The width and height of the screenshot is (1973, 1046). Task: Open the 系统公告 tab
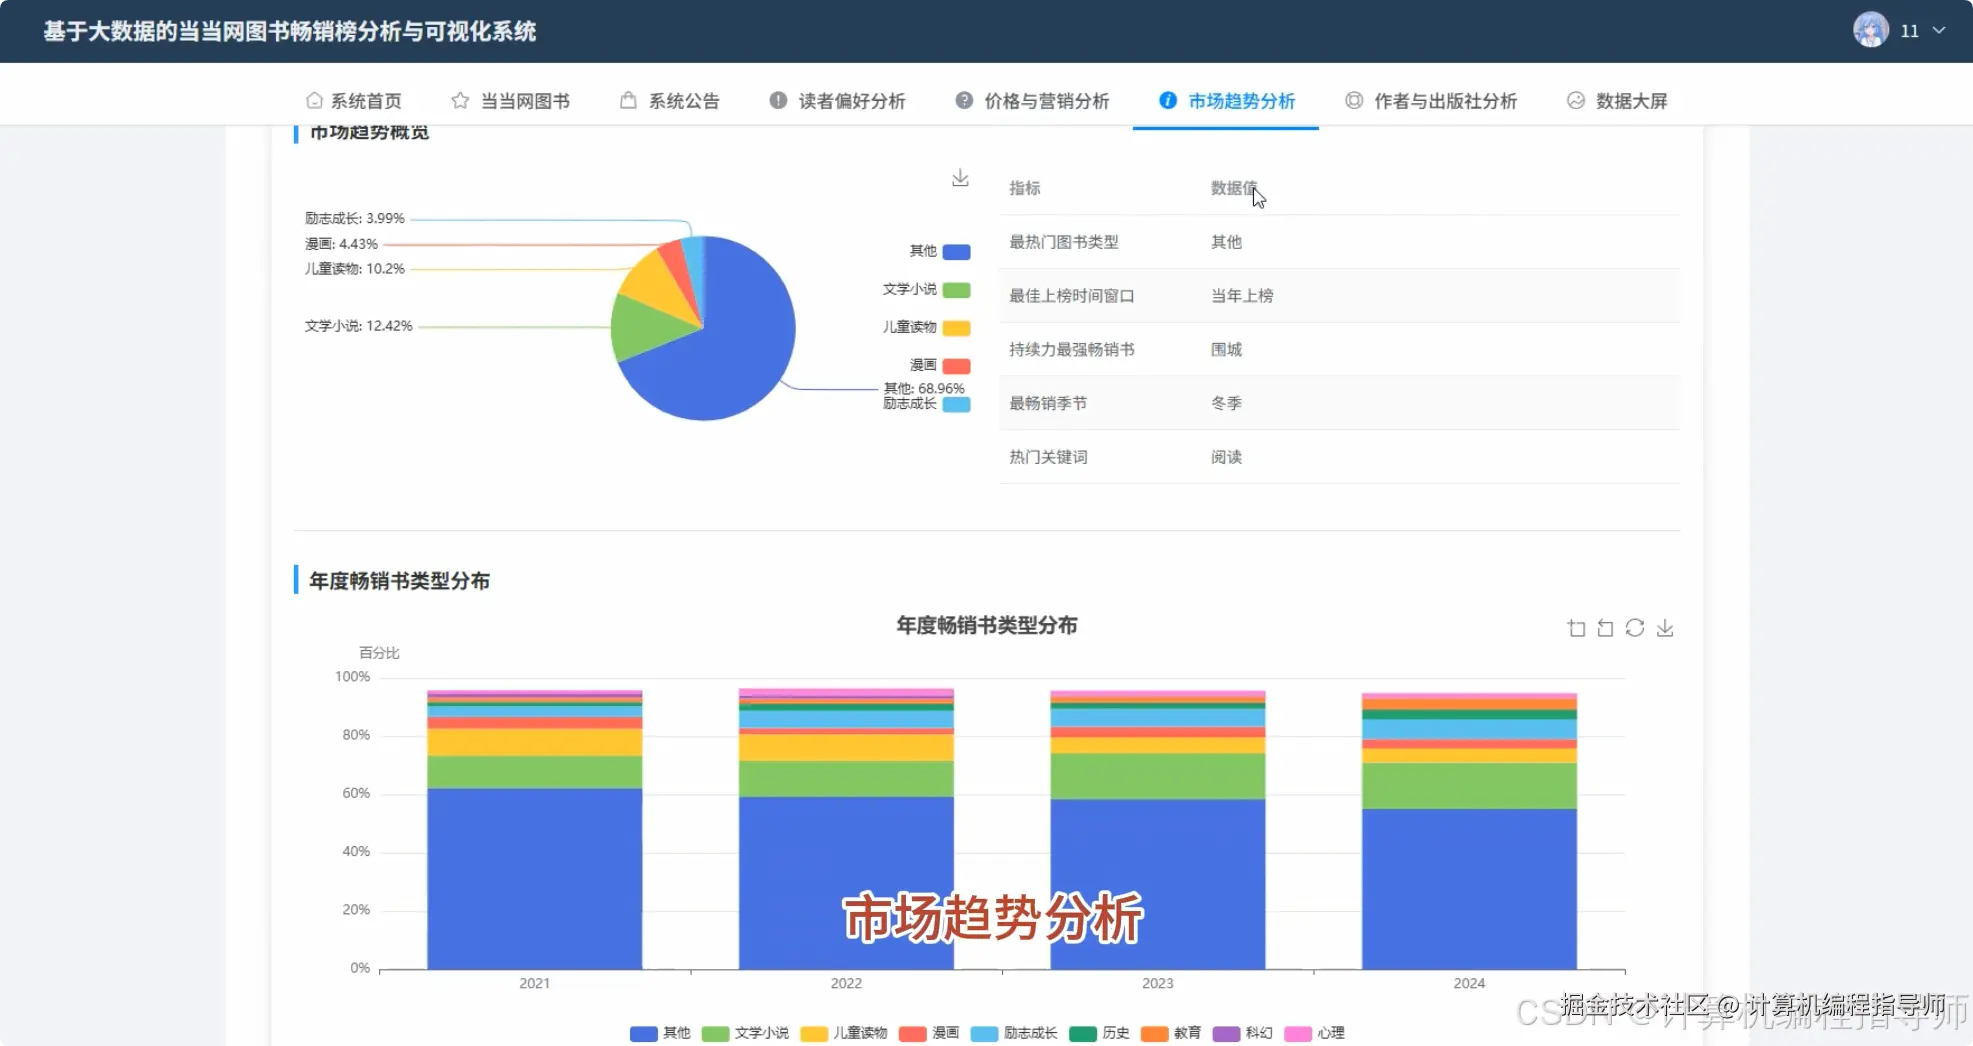(670, 101)
